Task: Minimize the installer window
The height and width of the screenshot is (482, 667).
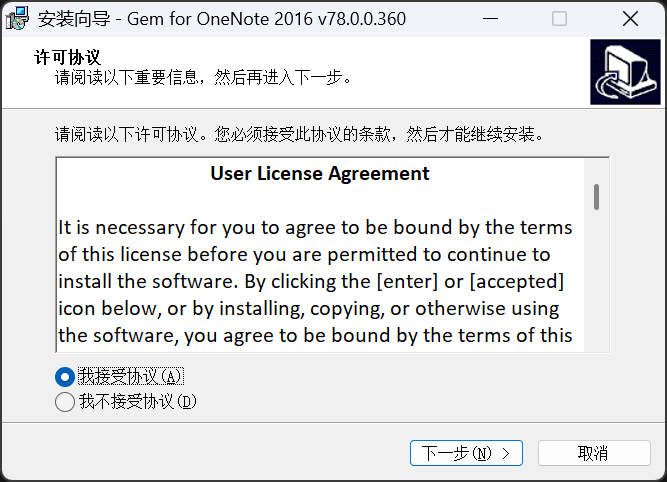Action: pos(489,19)
